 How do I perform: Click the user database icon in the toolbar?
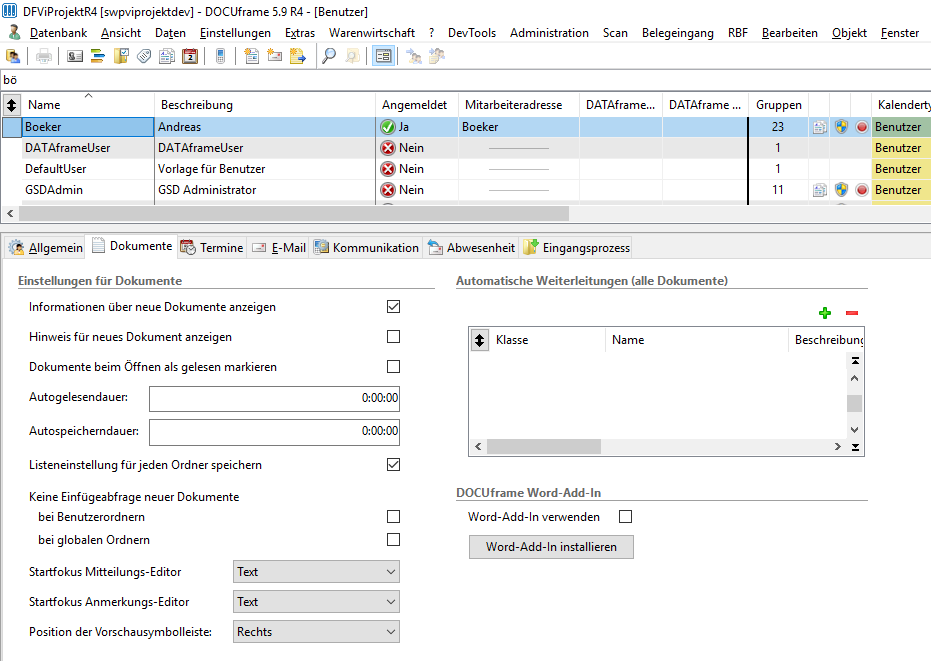(12, 56)
